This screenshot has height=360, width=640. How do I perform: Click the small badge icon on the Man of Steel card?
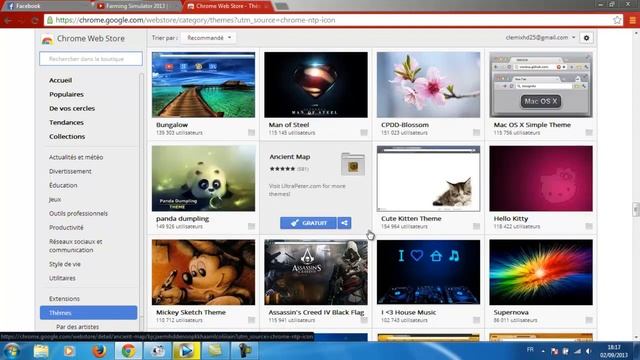364,133
